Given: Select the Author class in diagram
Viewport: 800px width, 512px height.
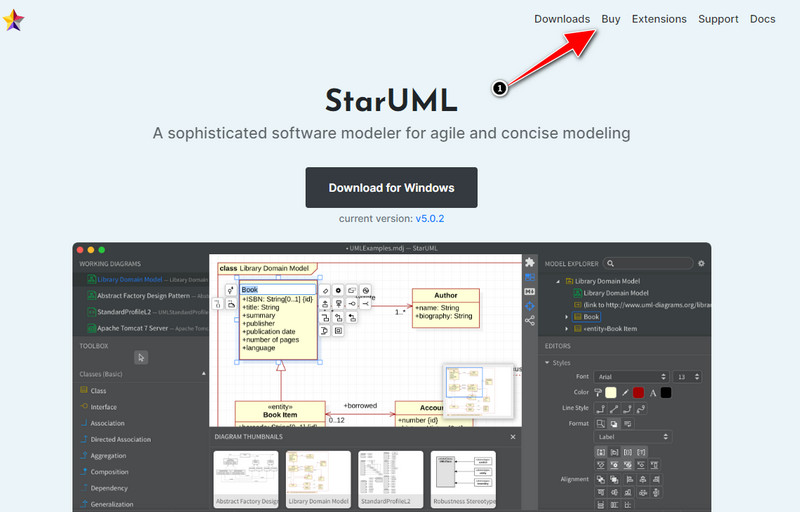Looking at the screenshot, I should (x=446, y=309).
